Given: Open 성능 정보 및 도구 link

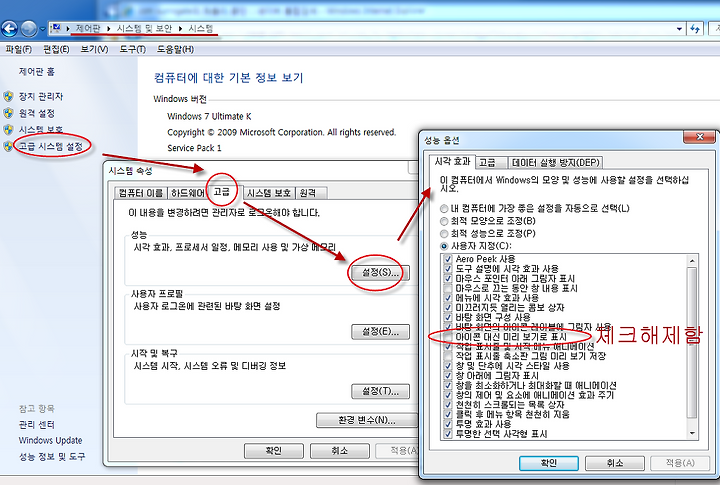Looking at the screenshot, I should click(51, 457).
